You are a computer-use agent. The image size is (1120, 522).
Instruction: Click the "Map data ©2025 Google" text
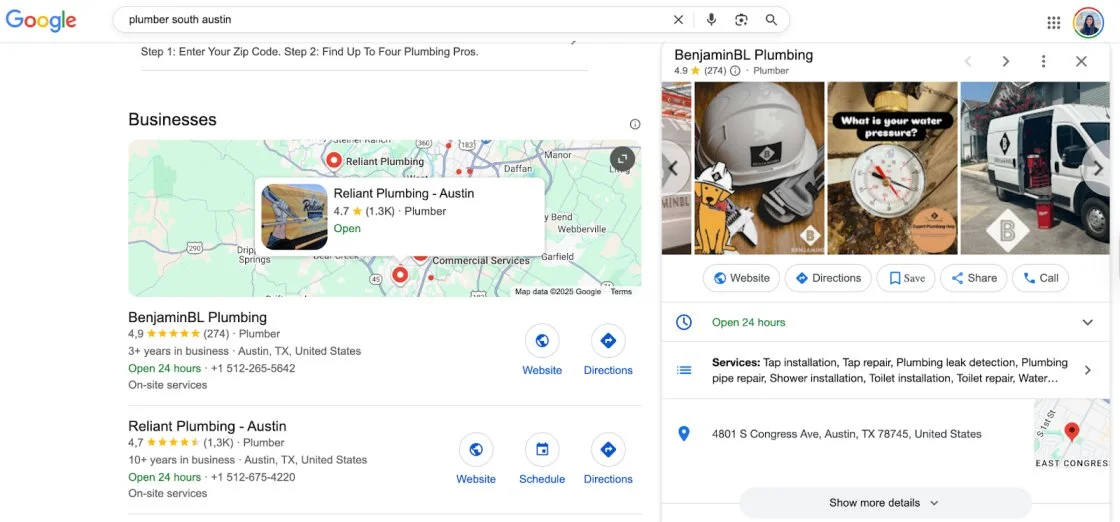click(x=558, y=291)
